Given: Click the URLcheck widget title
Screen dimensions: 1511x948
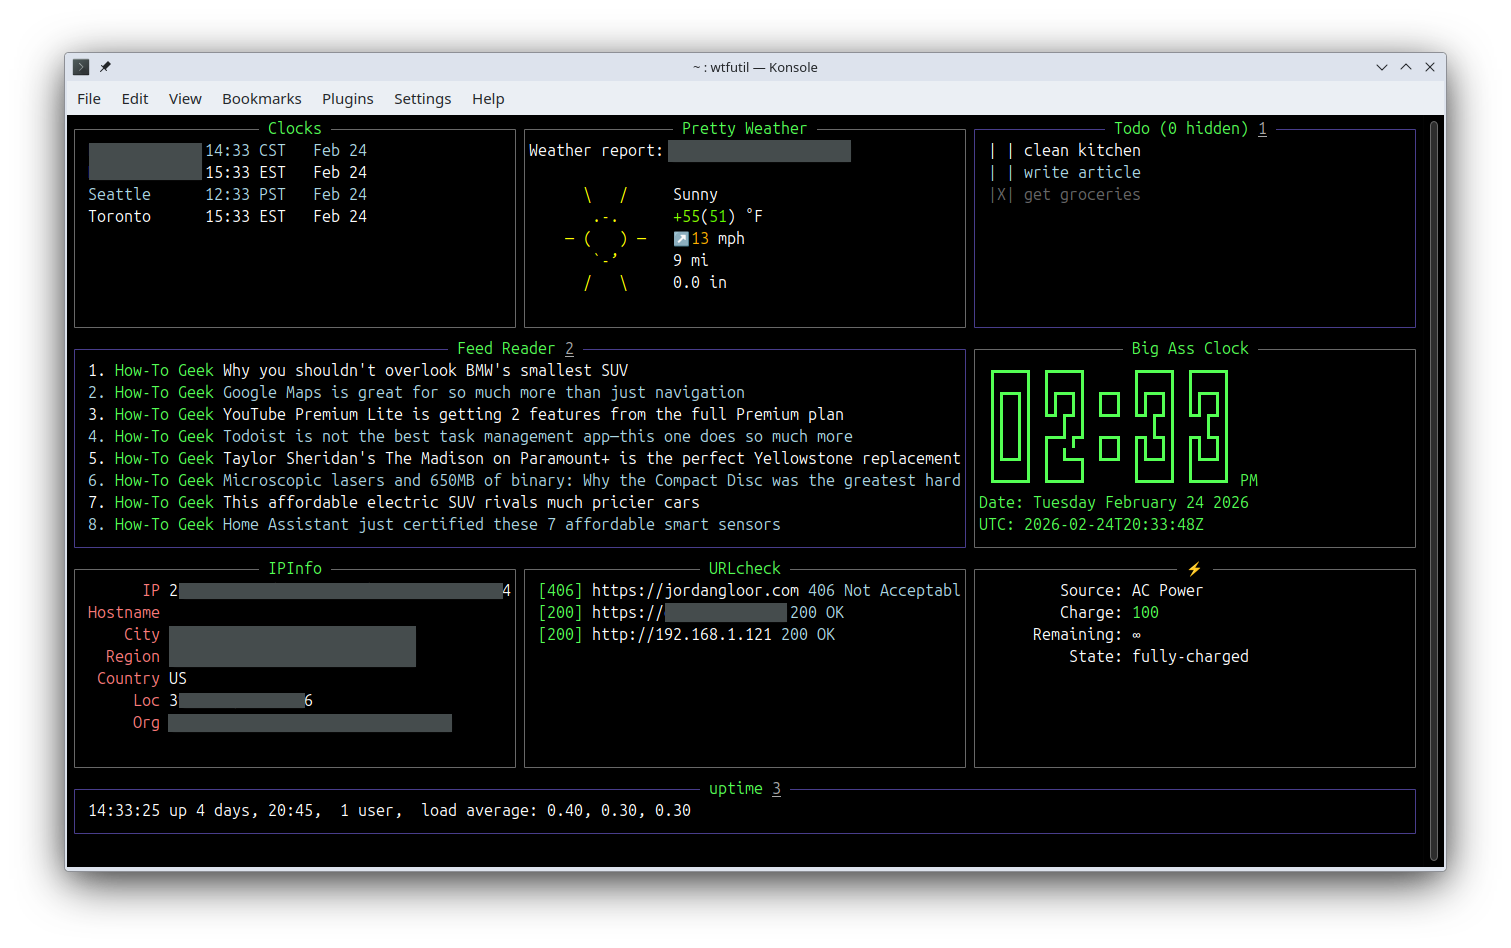Looking at the screenshot, I should (x=744, y=568).
